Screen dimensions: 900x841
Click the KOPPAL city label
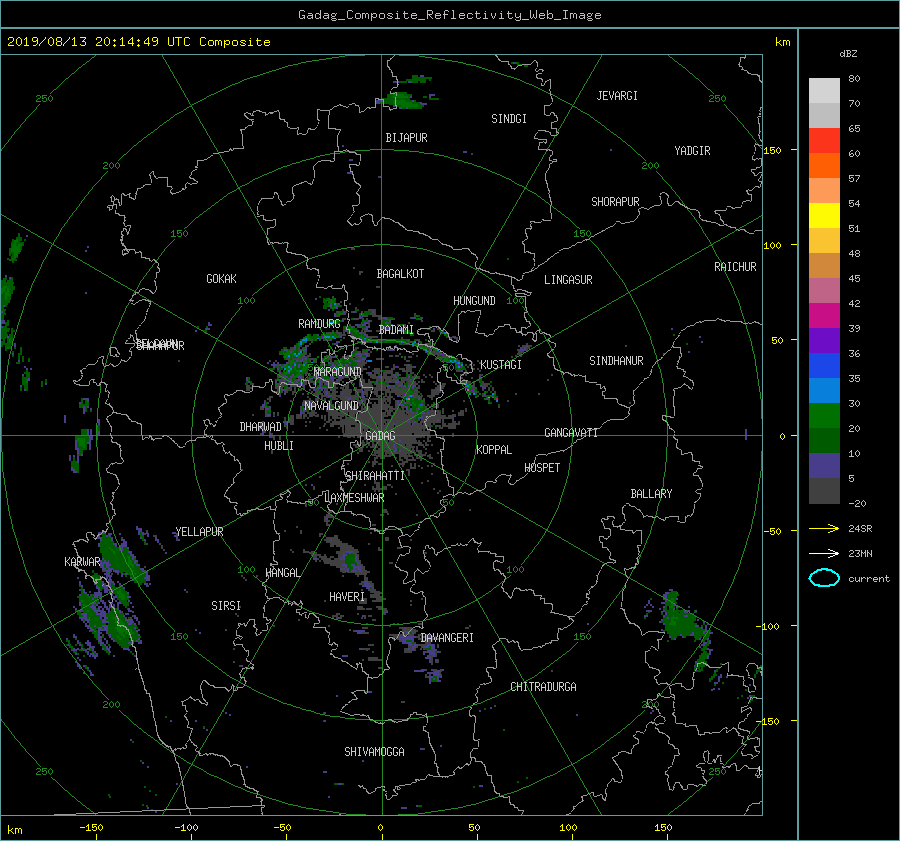[x=494, y=449]
